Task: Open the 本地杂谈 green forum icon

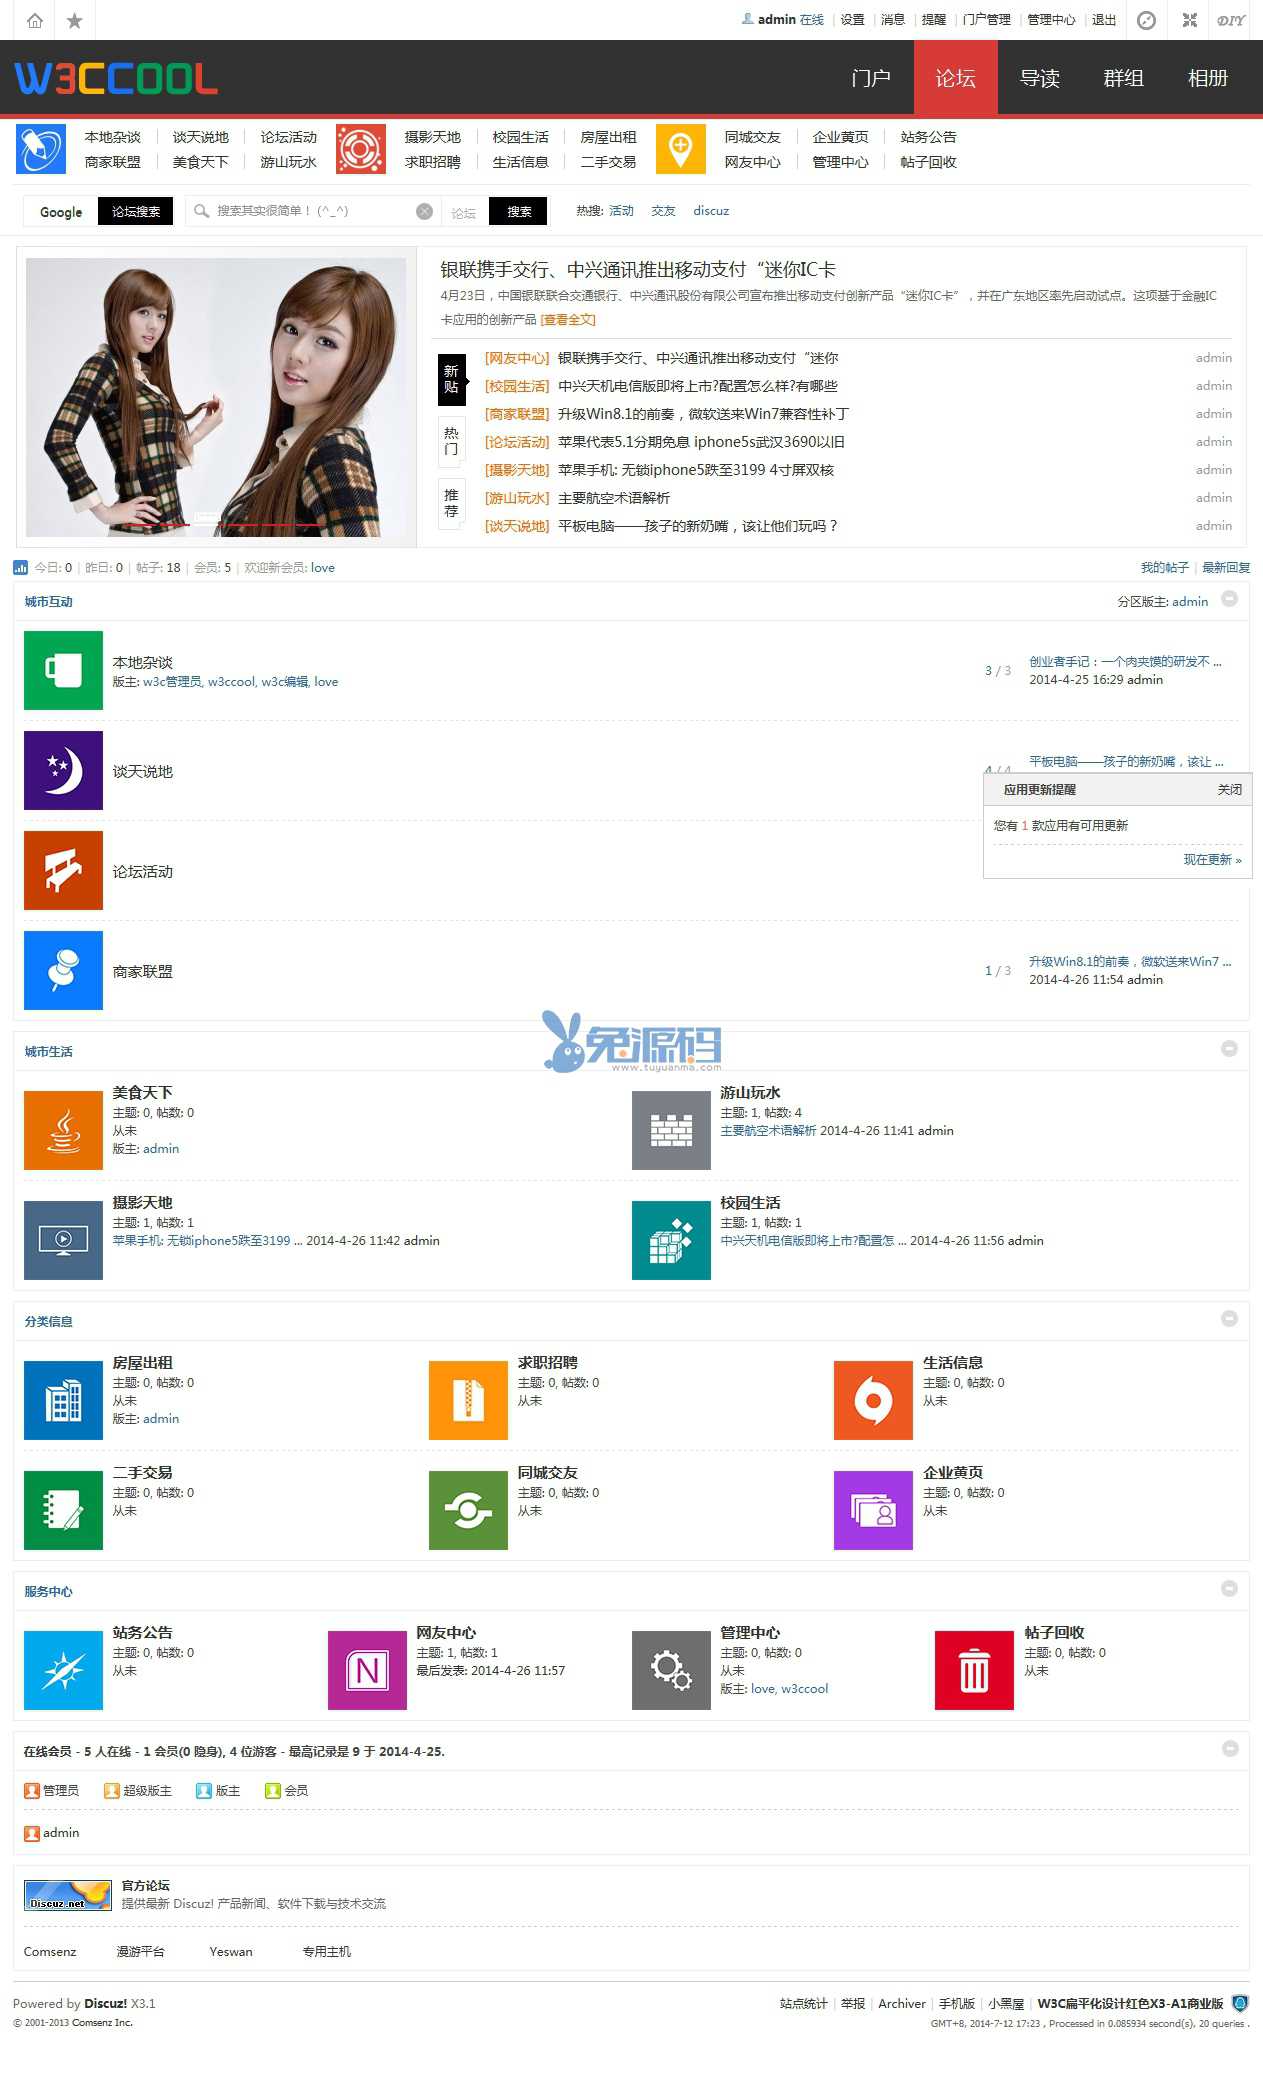Action: (63, 670)
